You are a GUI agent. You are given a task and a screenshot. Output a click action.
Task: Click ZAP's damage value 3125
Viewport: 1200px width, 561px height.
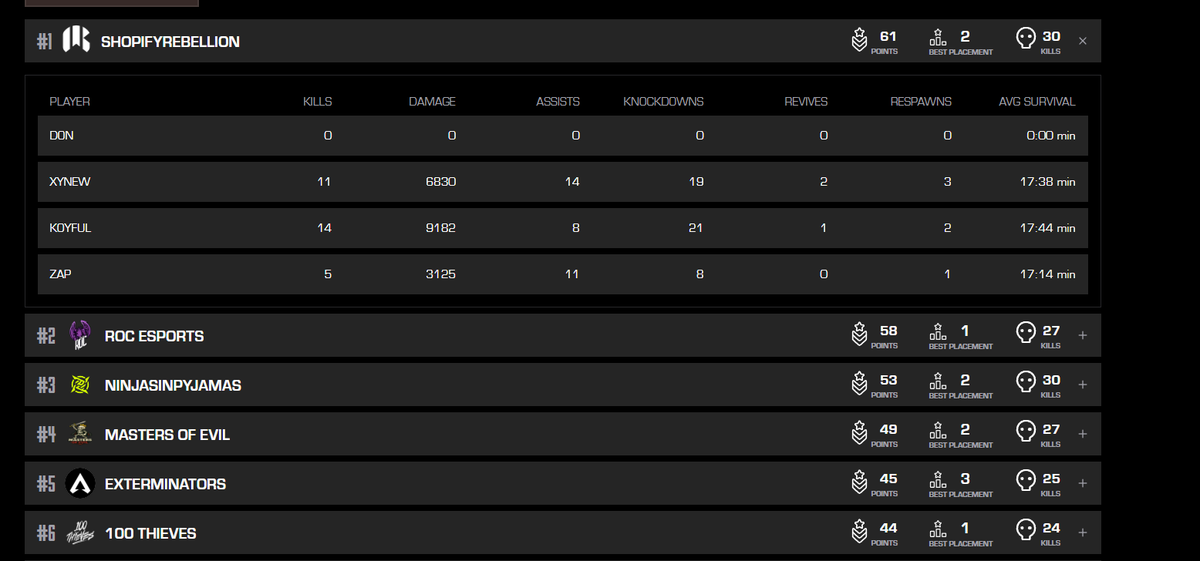click(x=440, y=274)
